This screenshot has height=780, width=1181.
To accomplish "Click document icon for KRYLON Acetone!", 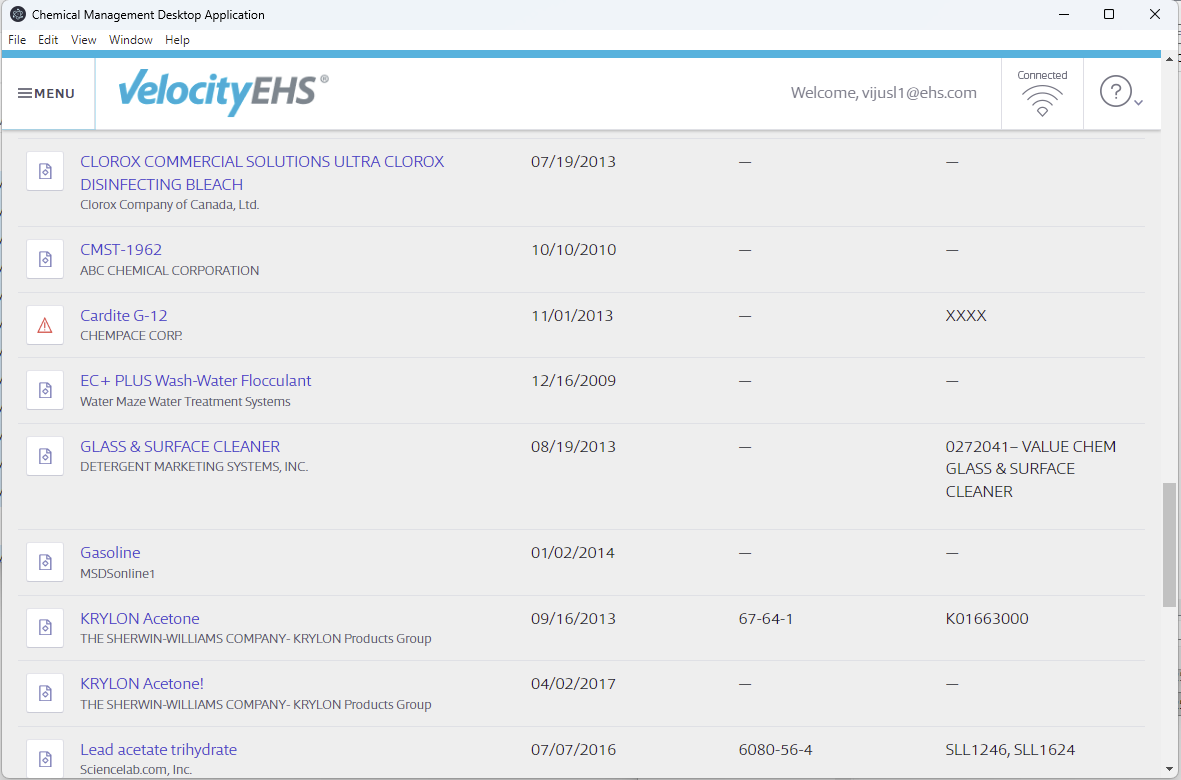I will [45, 693].
